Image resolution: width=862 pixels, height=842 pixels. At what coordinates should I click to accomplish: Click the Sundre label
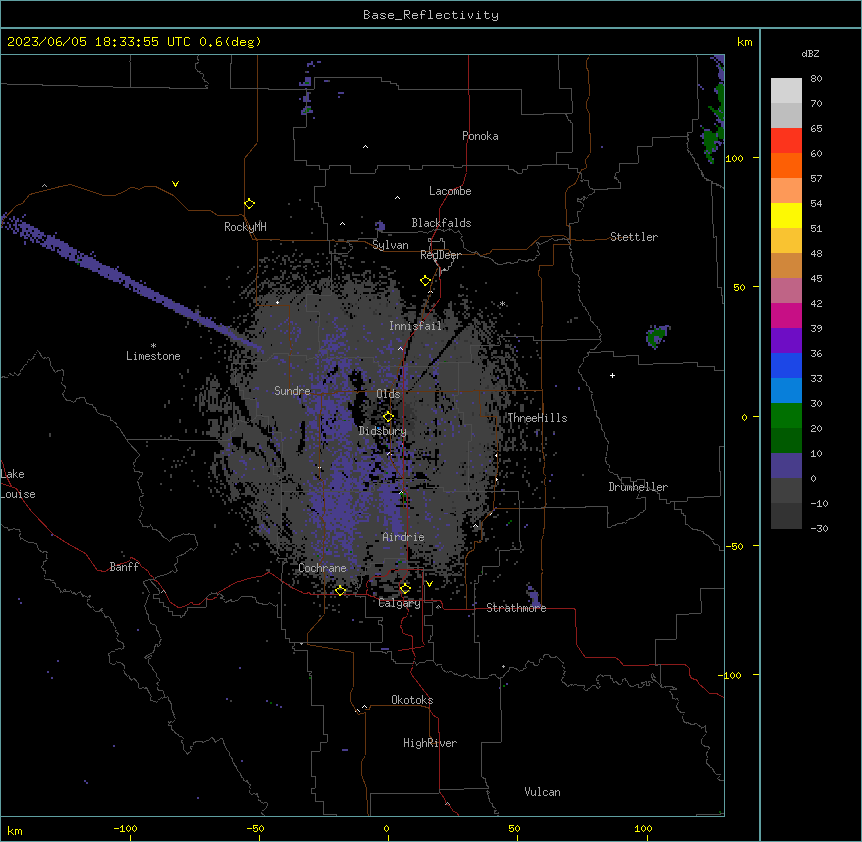(292, 391)
